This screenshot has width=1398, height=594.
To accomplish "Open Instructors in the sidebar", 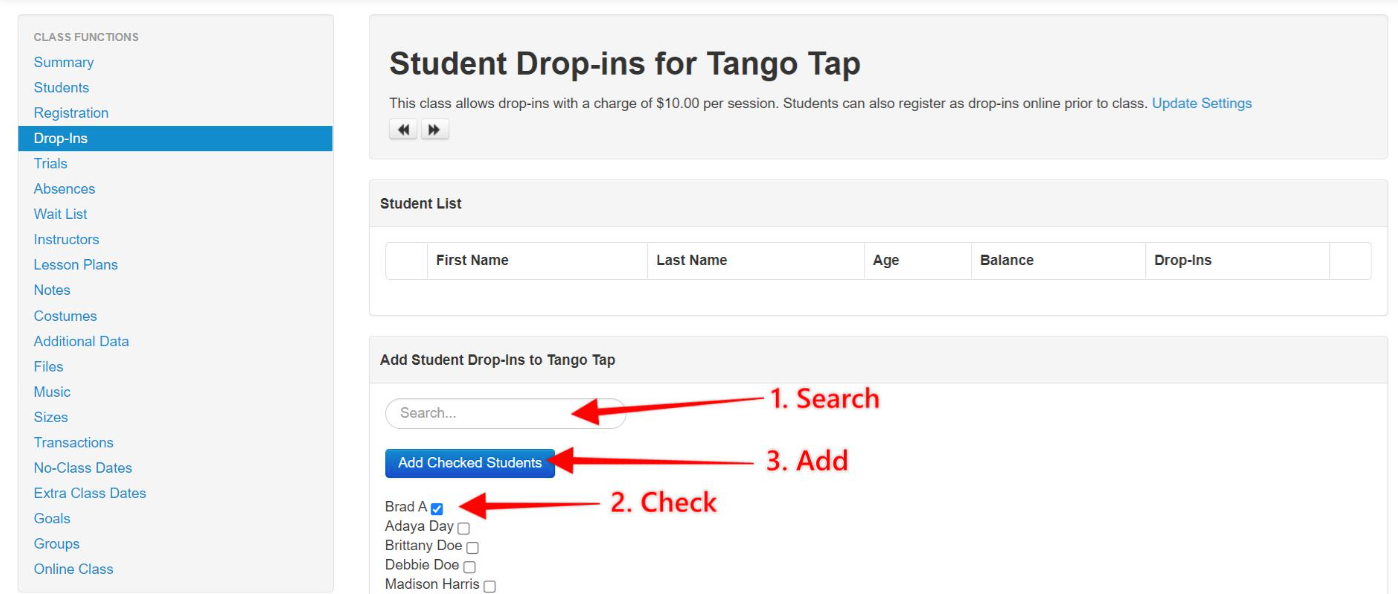I will coord(66,239).
